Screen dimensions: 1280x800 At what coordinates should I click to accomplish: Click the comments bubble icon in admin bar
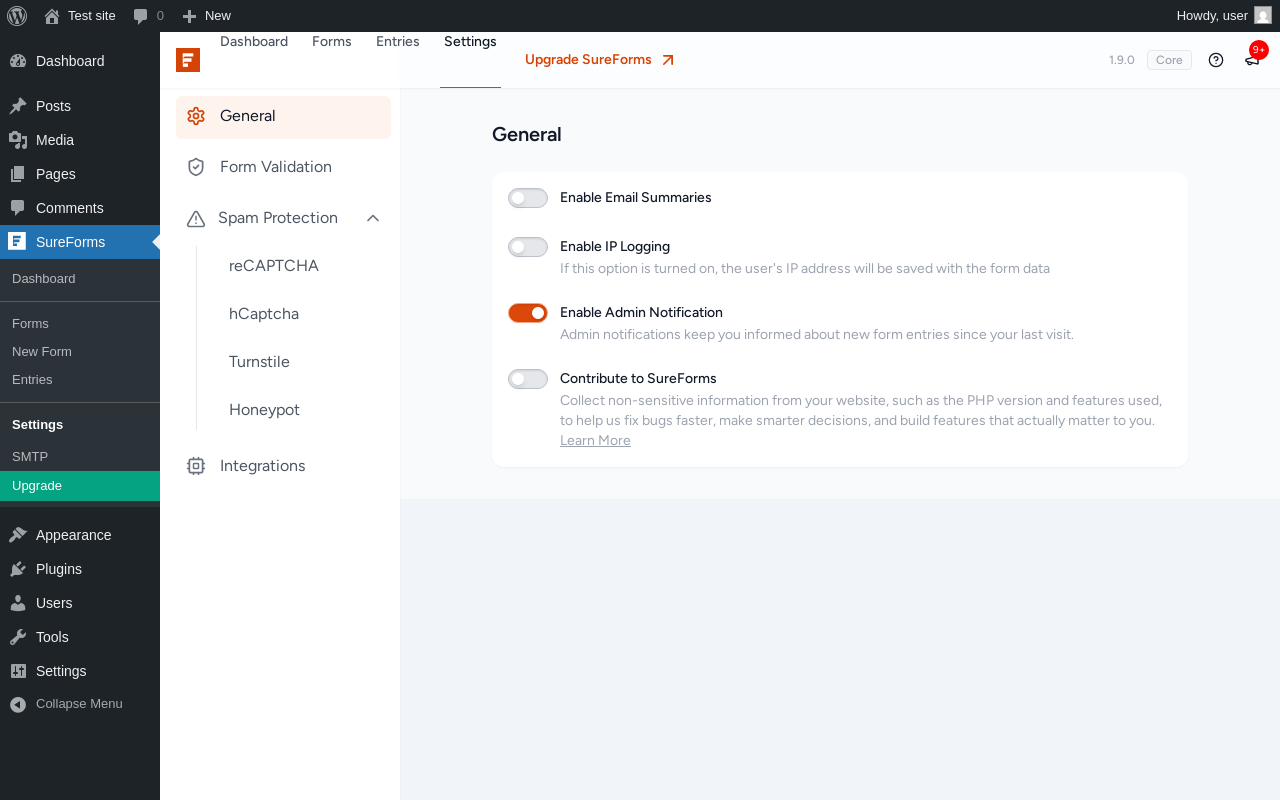tap(141, 16)
